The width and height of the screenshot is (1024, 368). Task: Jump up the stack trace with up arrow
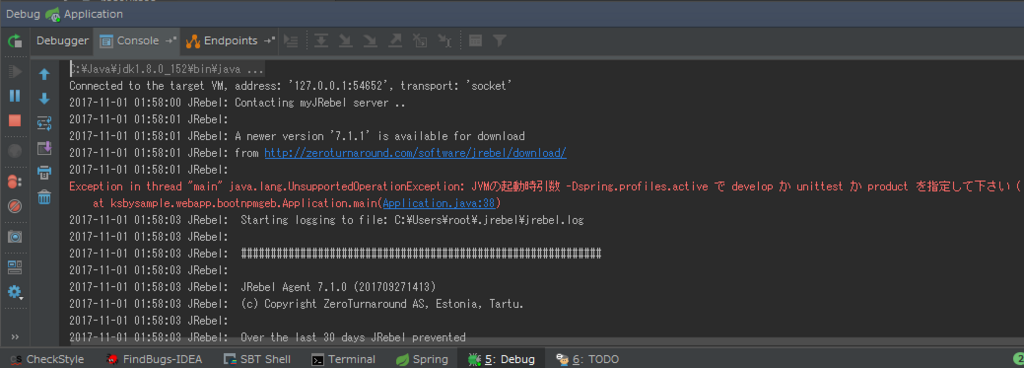(44, 74)
